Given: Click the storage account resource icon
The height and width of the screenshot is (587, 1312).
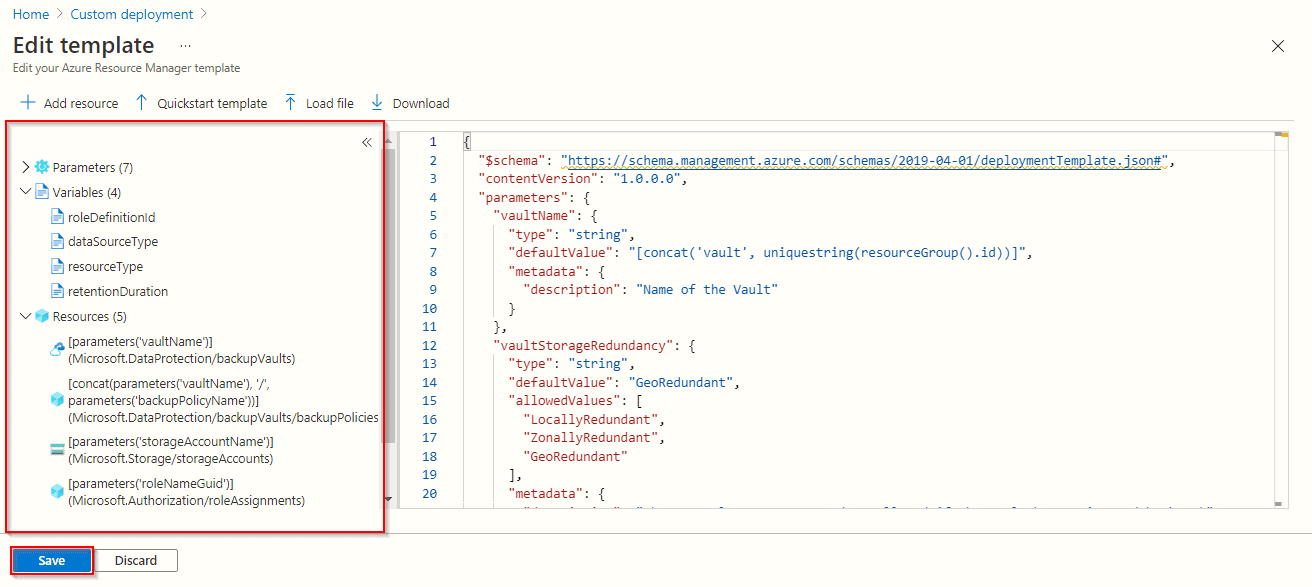Looking at the screenshot, I should [57, 450].
